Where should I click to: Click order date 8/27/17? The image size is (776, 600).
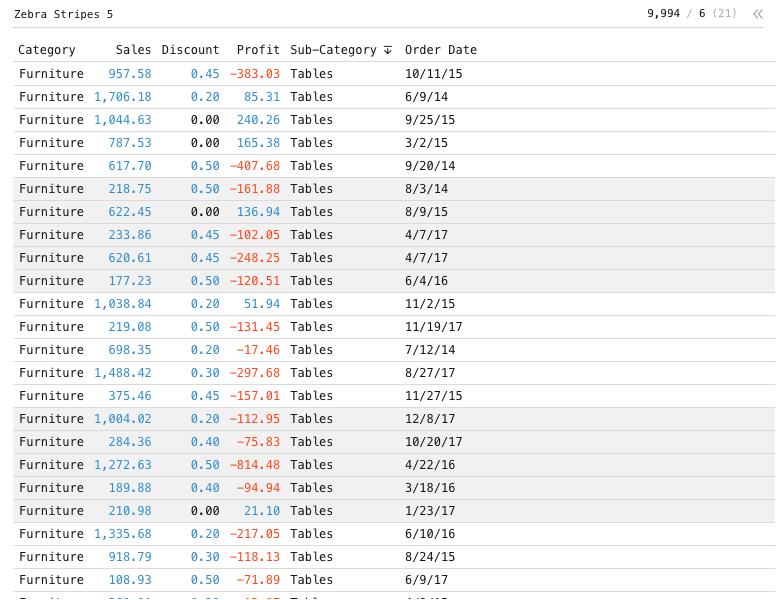point(430,373)
